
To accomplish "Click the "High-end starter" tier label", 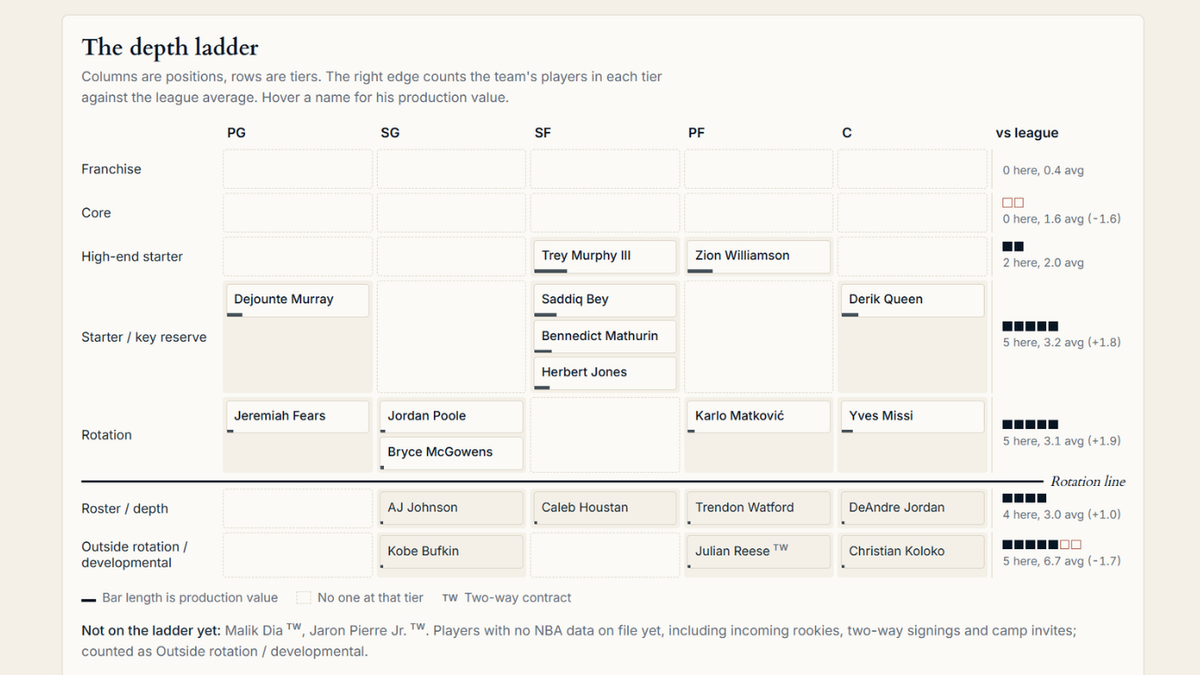I will point(132,257).
